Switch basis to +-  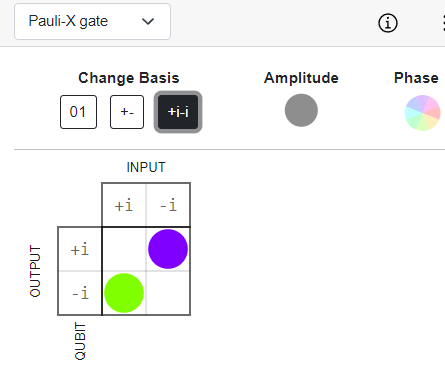[127, 112]
